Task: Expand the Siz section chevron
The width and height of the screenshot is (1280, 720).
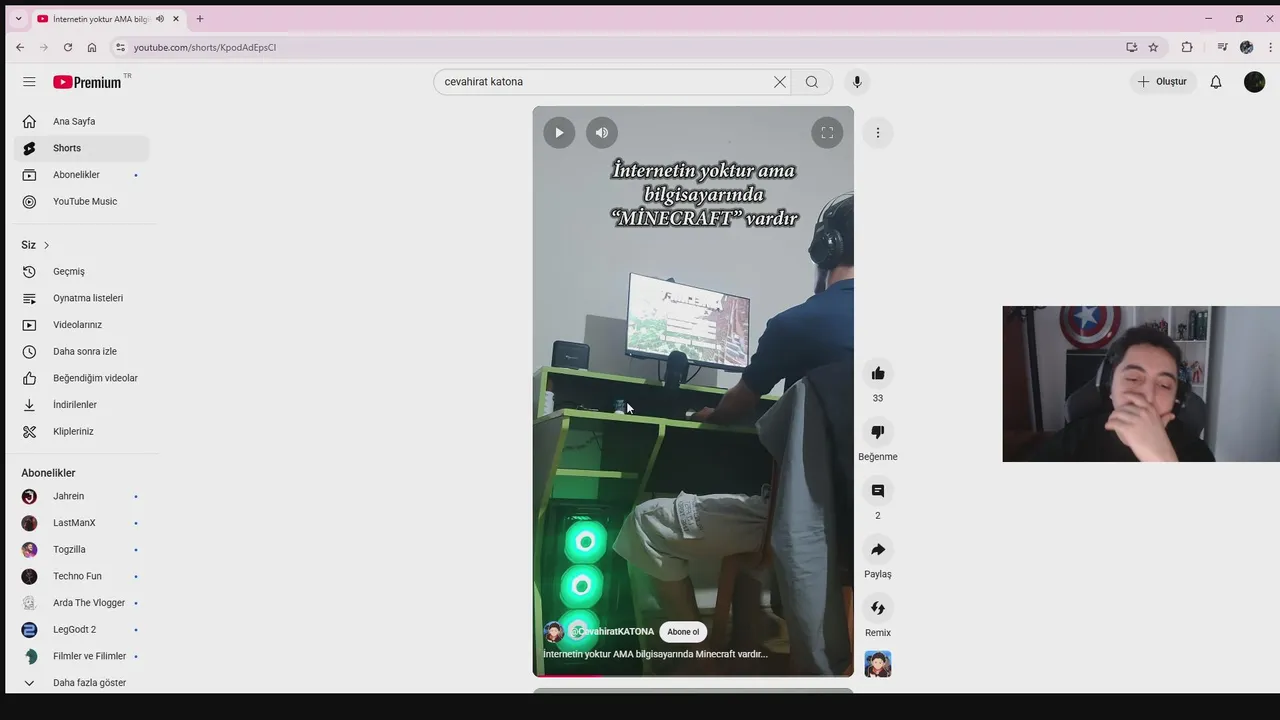Action: [x=46, y=245]
